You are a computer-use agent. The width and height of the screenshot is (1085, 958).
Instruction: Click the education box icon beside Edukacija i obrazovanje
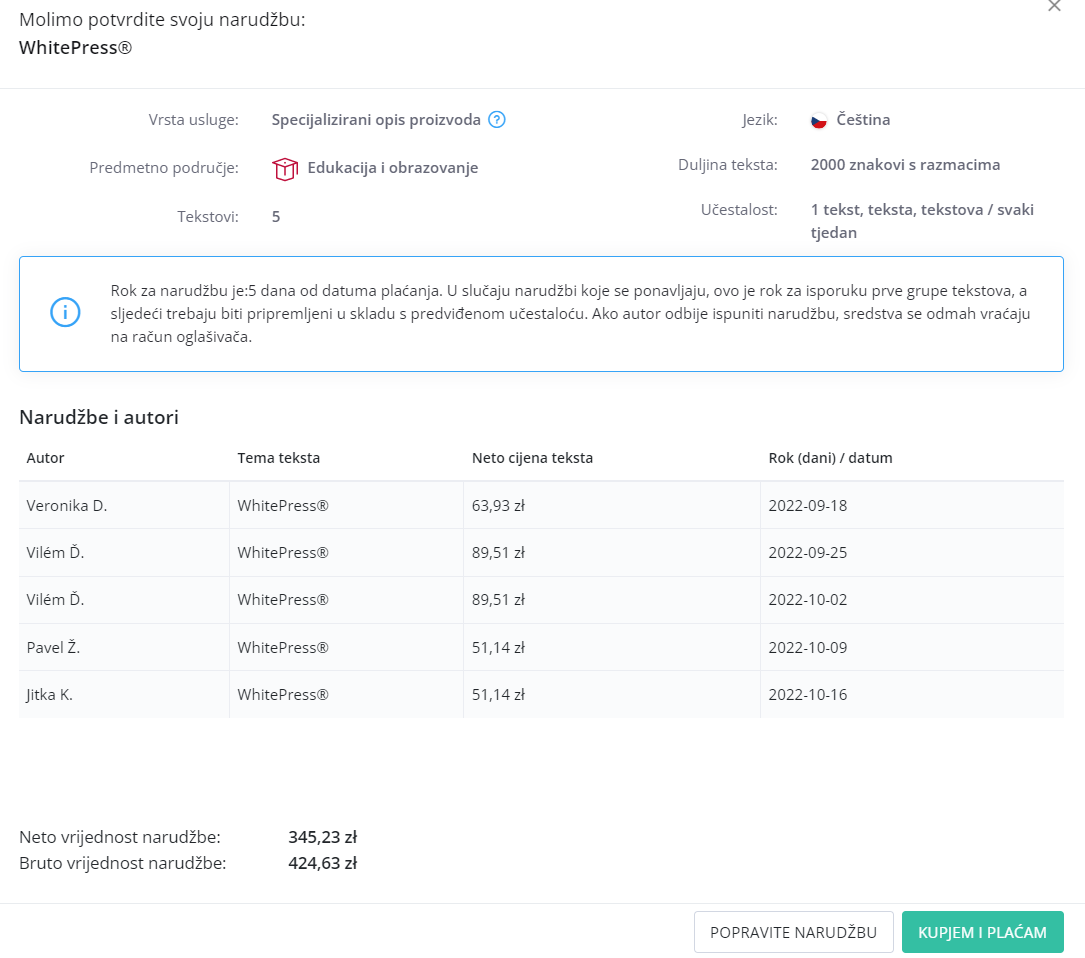[x=284, y=168]
